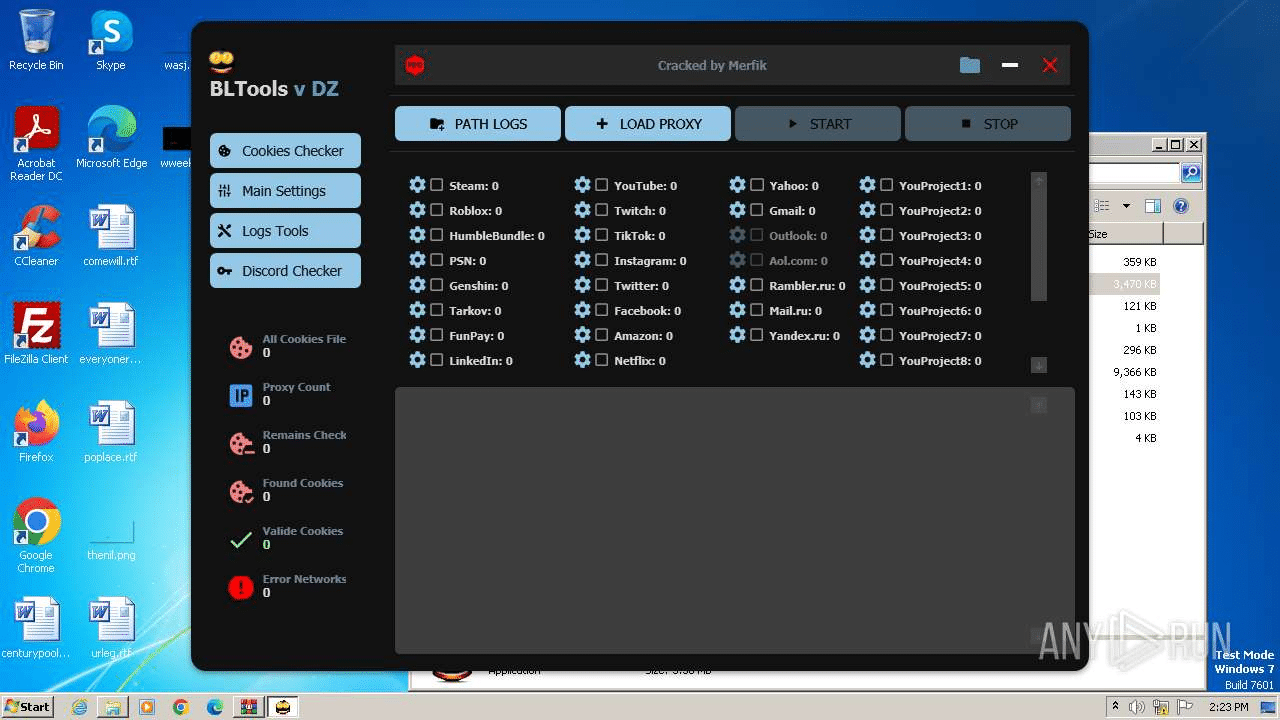Click the Error Networks red alert icon
This screenshot has width=1280, height=720.
coord(241,588)
